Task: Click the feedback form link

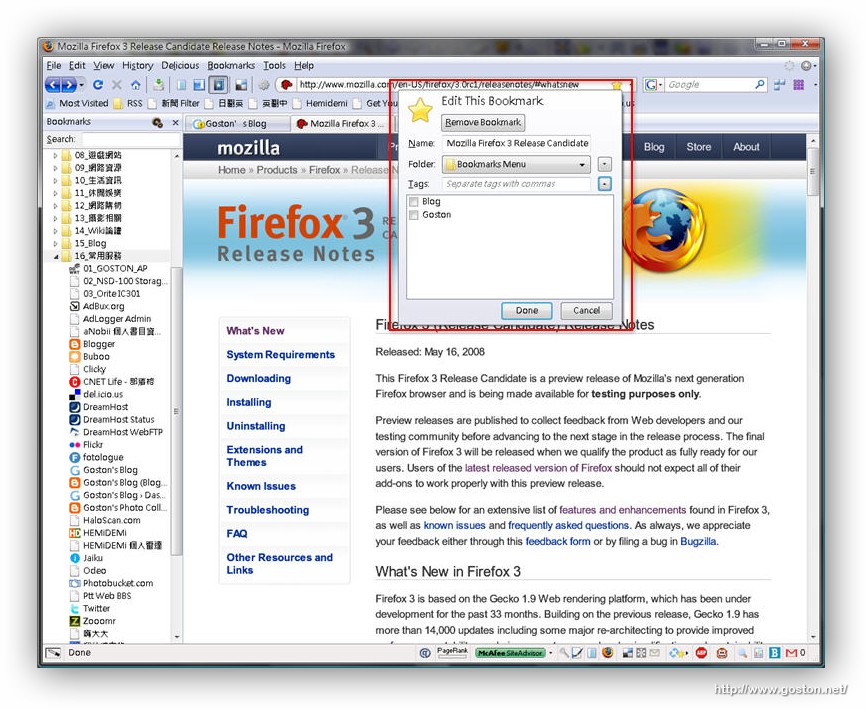Action: click(557, 541)
